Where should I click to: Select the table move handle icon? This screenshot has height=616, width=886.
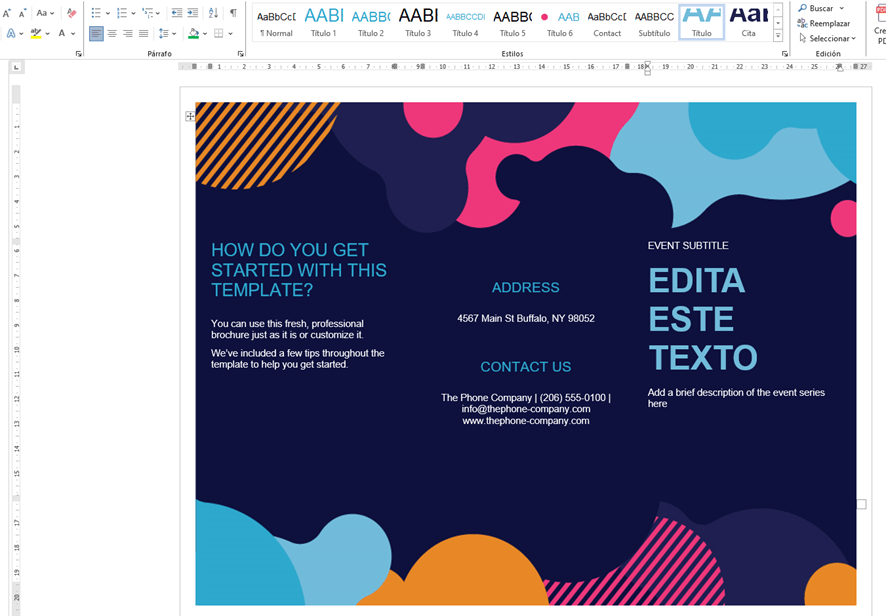tap(189, 116)
